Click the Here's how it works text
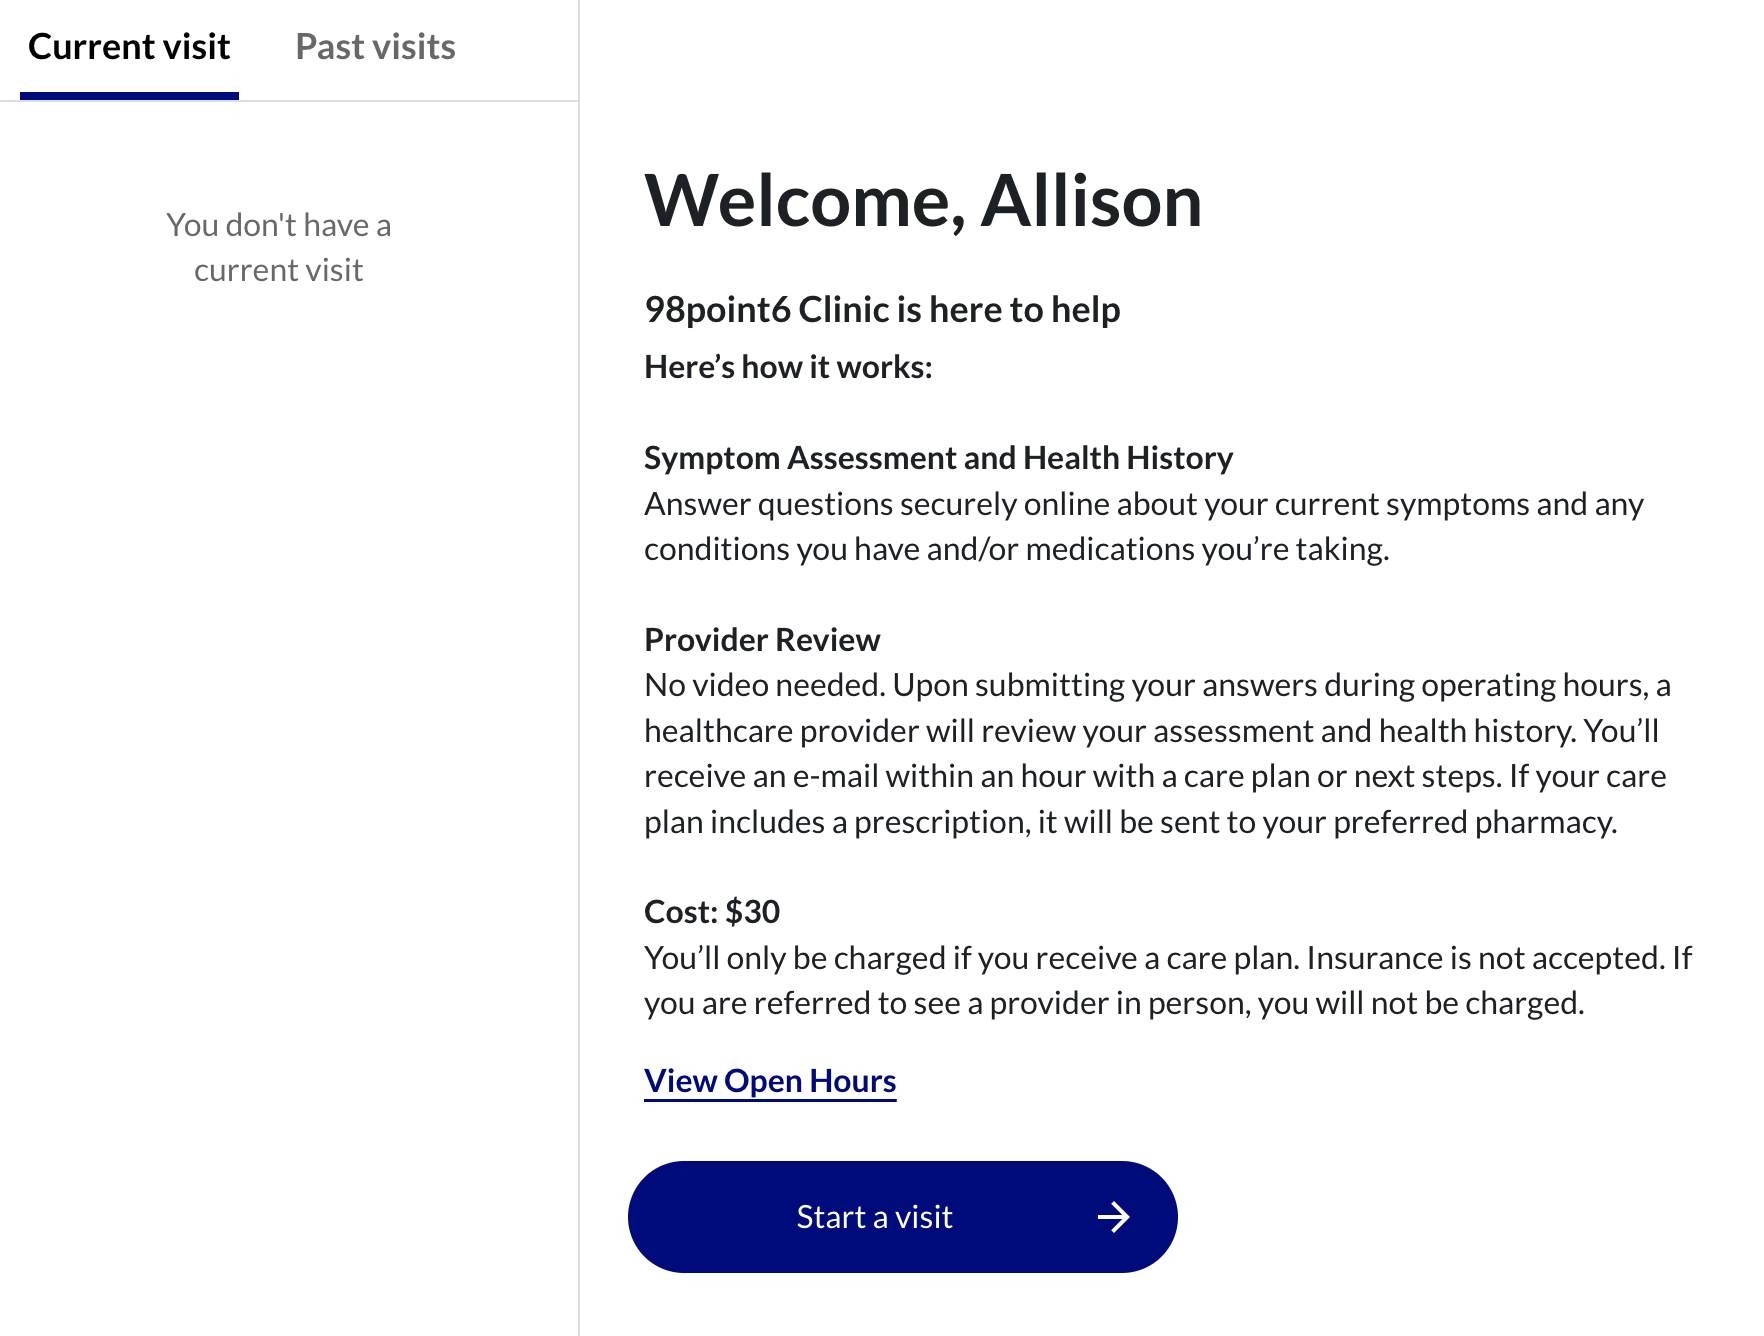1764x1336 pixels. click(x=788, y=367)
